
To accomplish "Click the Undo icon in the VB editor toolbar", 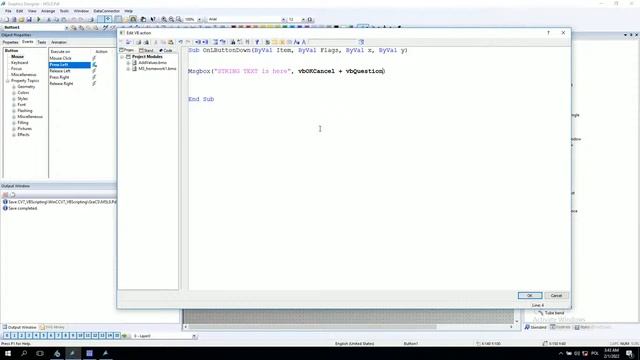I will pos(180,42).
